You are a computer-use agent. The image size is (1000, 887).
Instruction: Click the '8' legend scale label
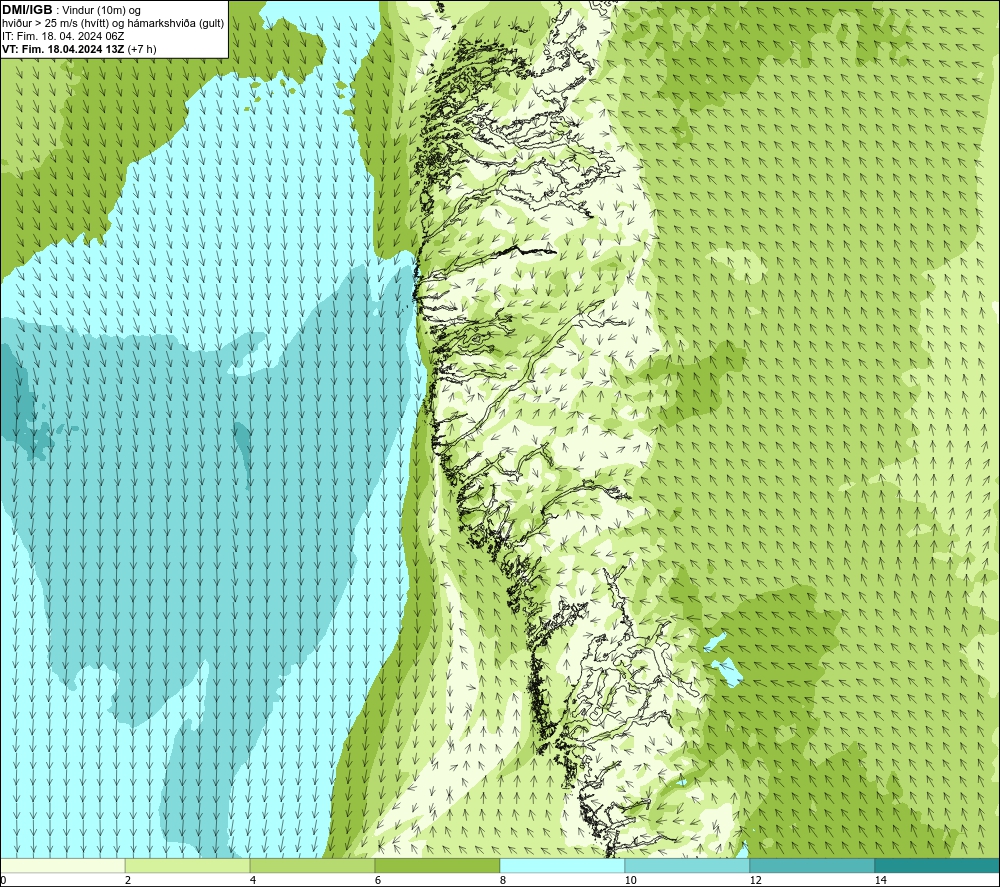(503, 881)
